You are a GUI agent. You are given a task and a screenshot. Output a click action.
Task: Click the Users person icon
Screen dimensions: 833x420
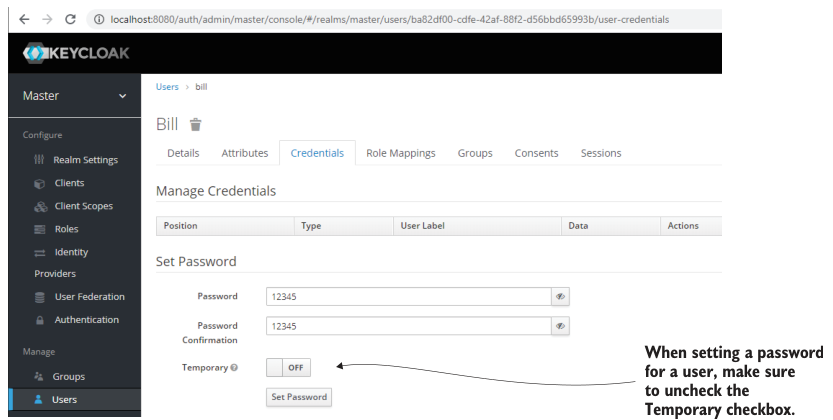[38, 399]
